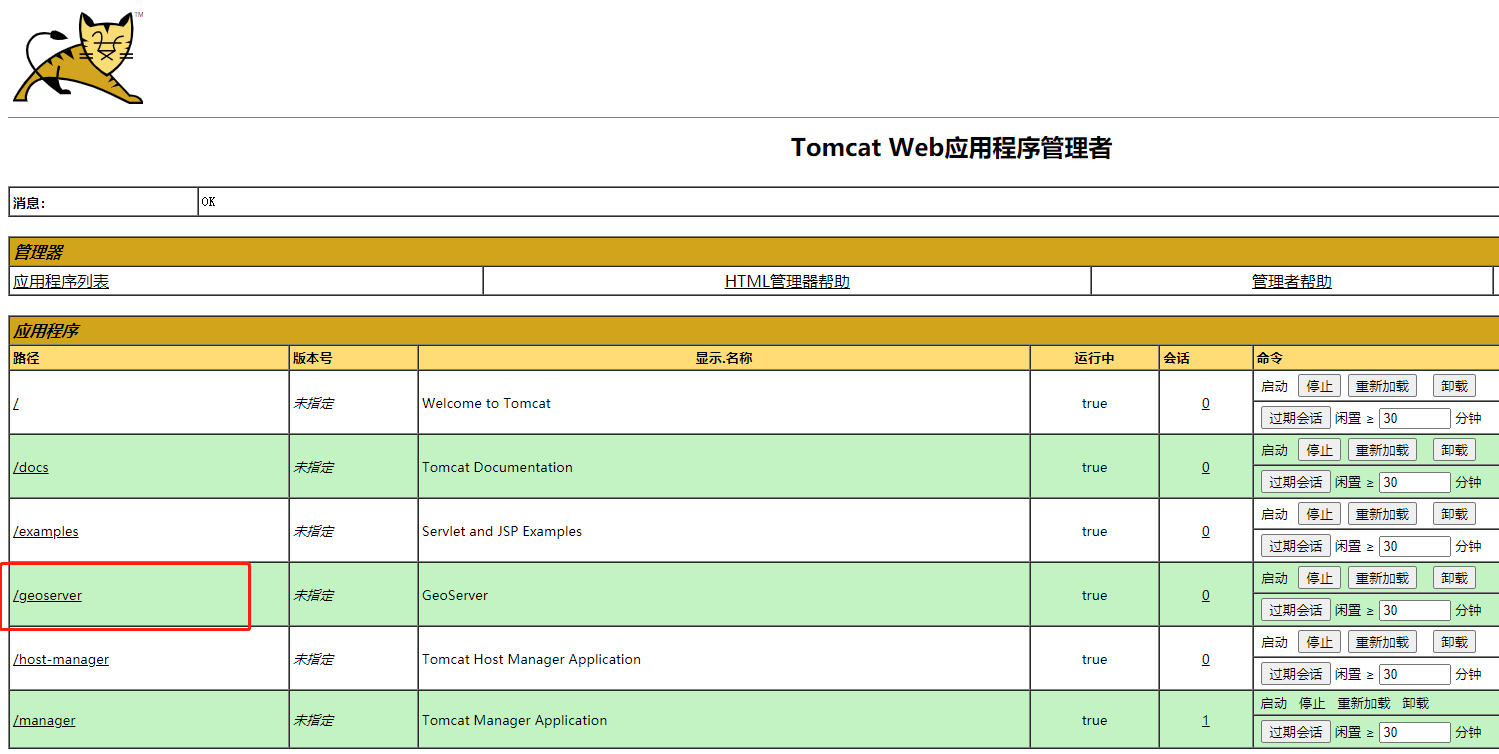Open the /host-manager application path

tap(61, 659)
